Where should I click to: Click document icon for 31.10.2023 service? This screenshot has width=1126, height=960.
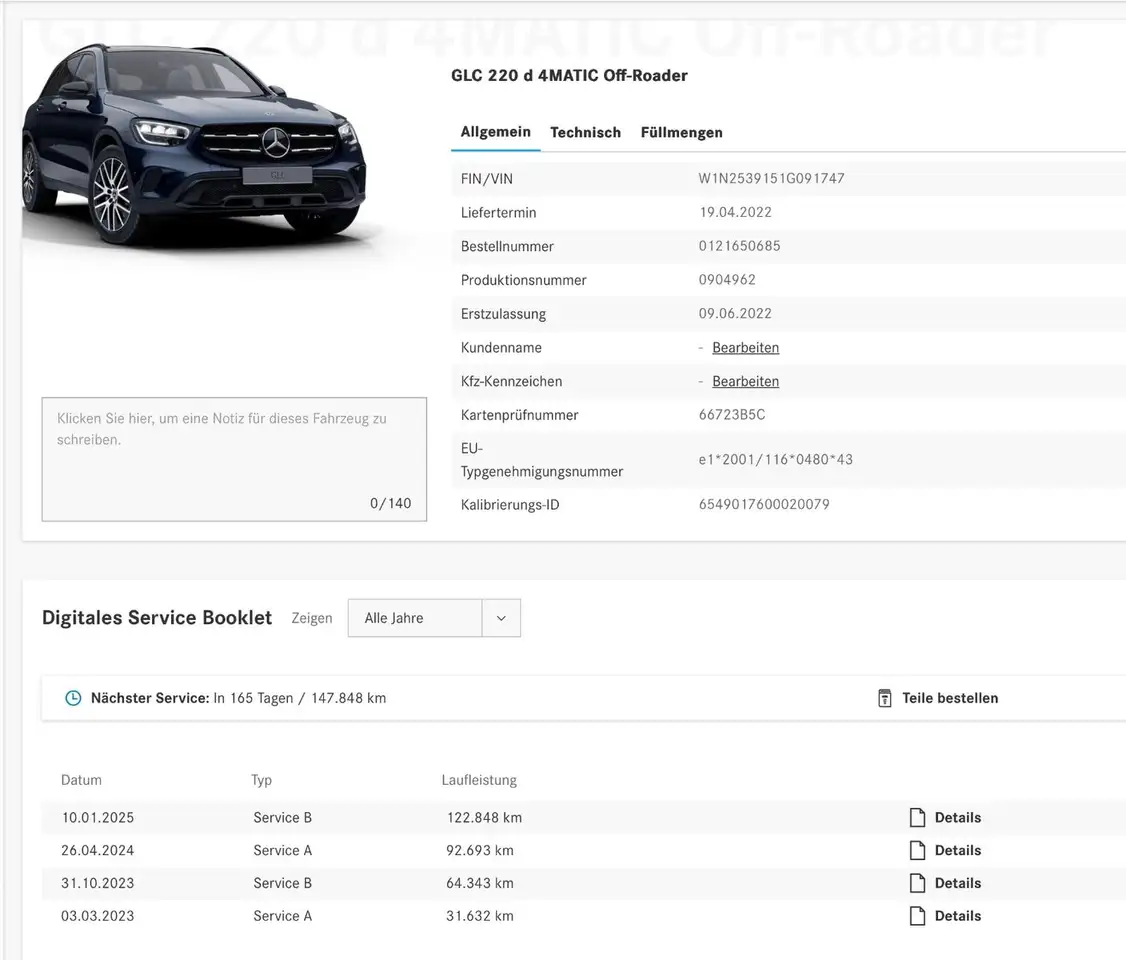(x=917, y=883)
